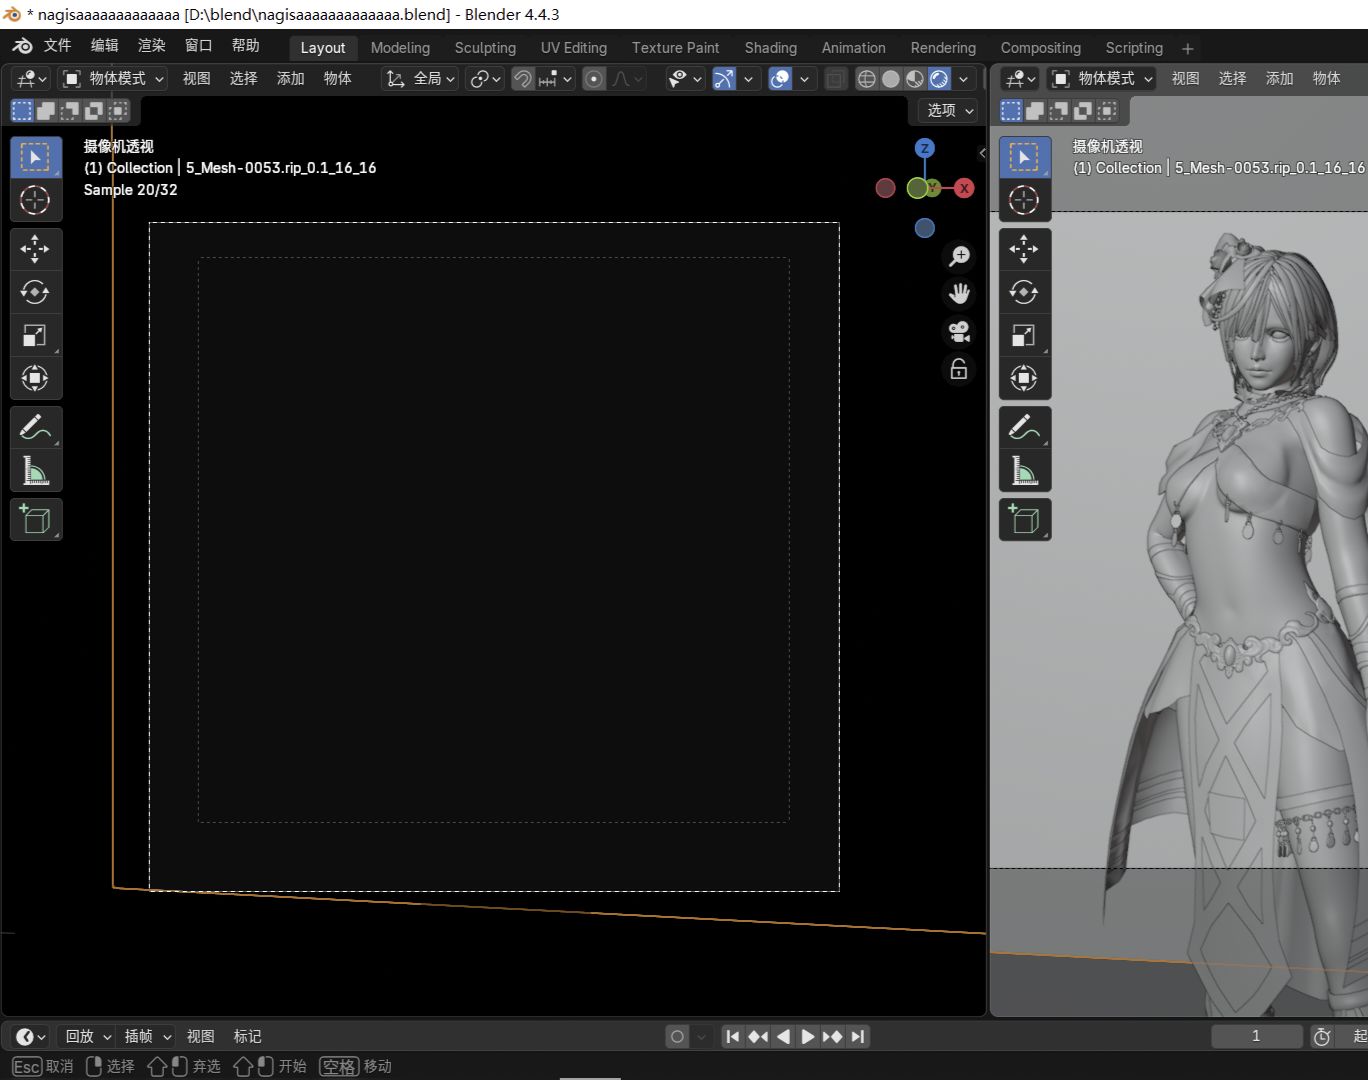Toggle proportional editing button
The width and height of the screenshot is (1368, 1080).
[594, 79]
